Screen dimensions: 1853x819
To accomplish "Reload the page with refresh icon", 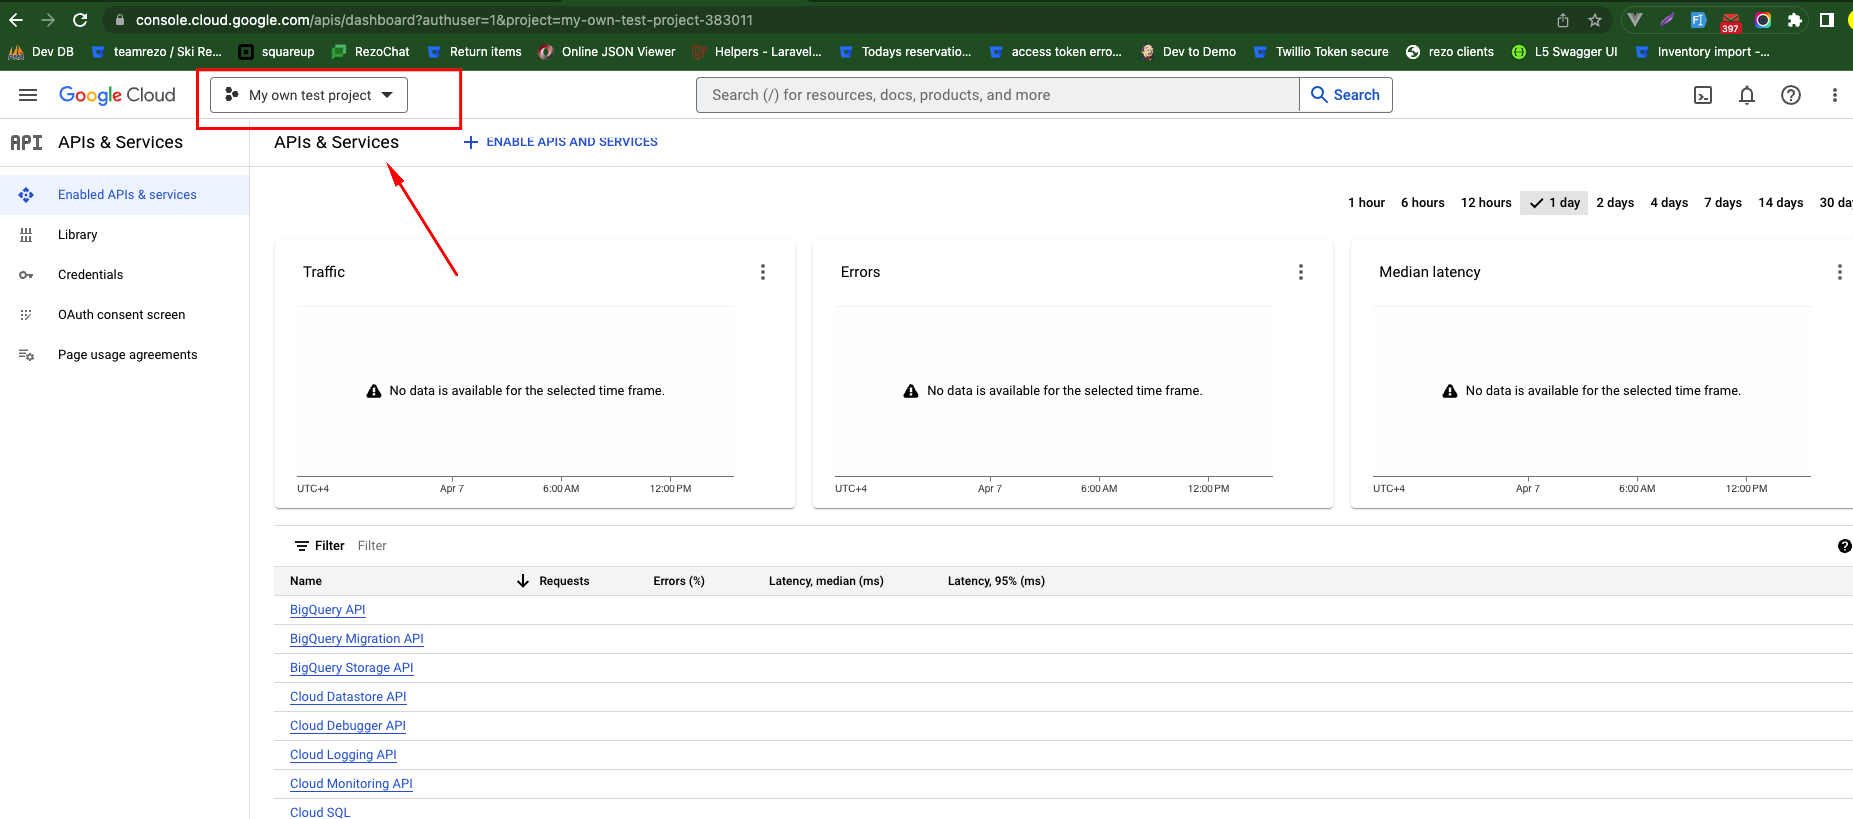I will click(x=80, y=20).
